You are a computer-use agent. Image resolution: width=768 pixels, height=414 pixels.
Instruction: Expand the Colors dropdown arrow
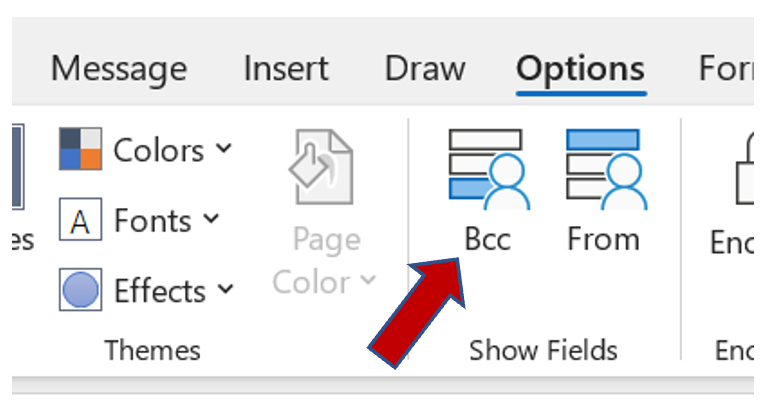click(224, 148)
